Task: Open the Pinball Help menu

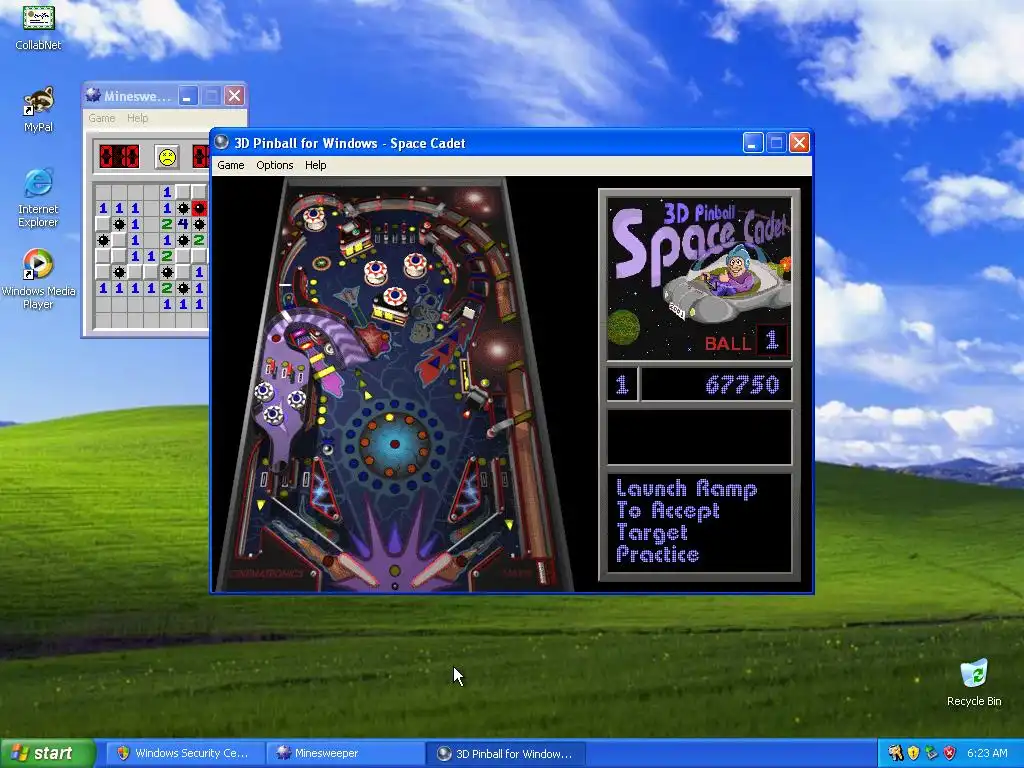Action: pyautogui.click(x=315, y=165)
